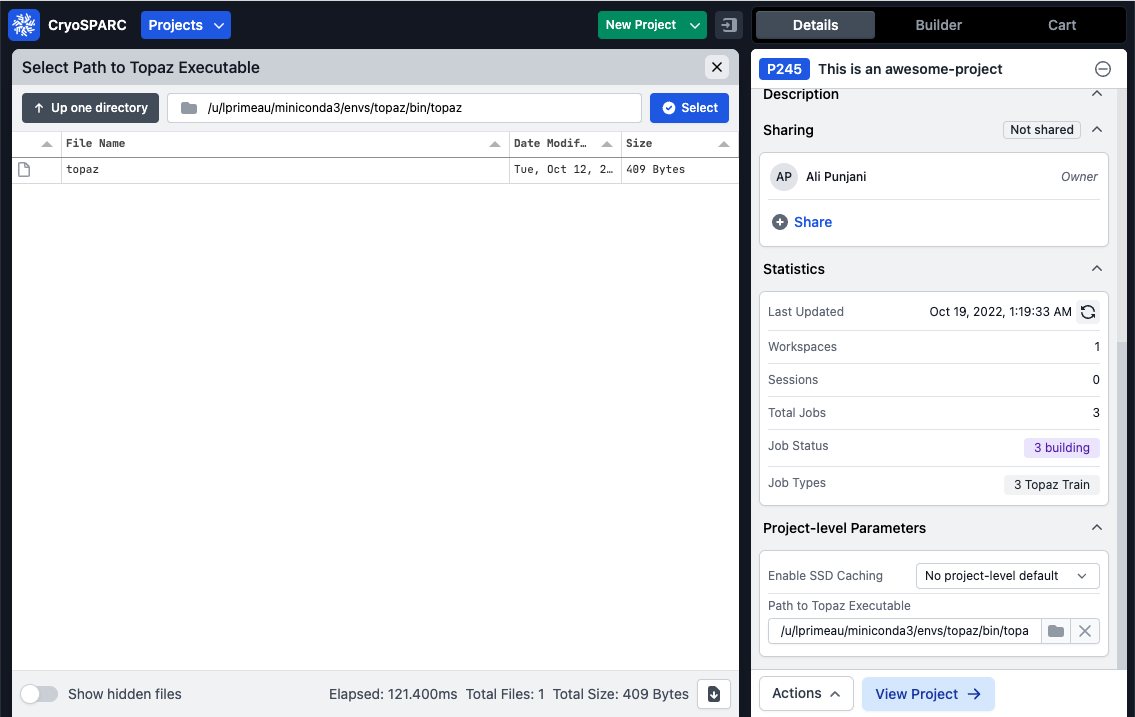Click the folder browse icon for Topaz path

tap(1056, 631)
